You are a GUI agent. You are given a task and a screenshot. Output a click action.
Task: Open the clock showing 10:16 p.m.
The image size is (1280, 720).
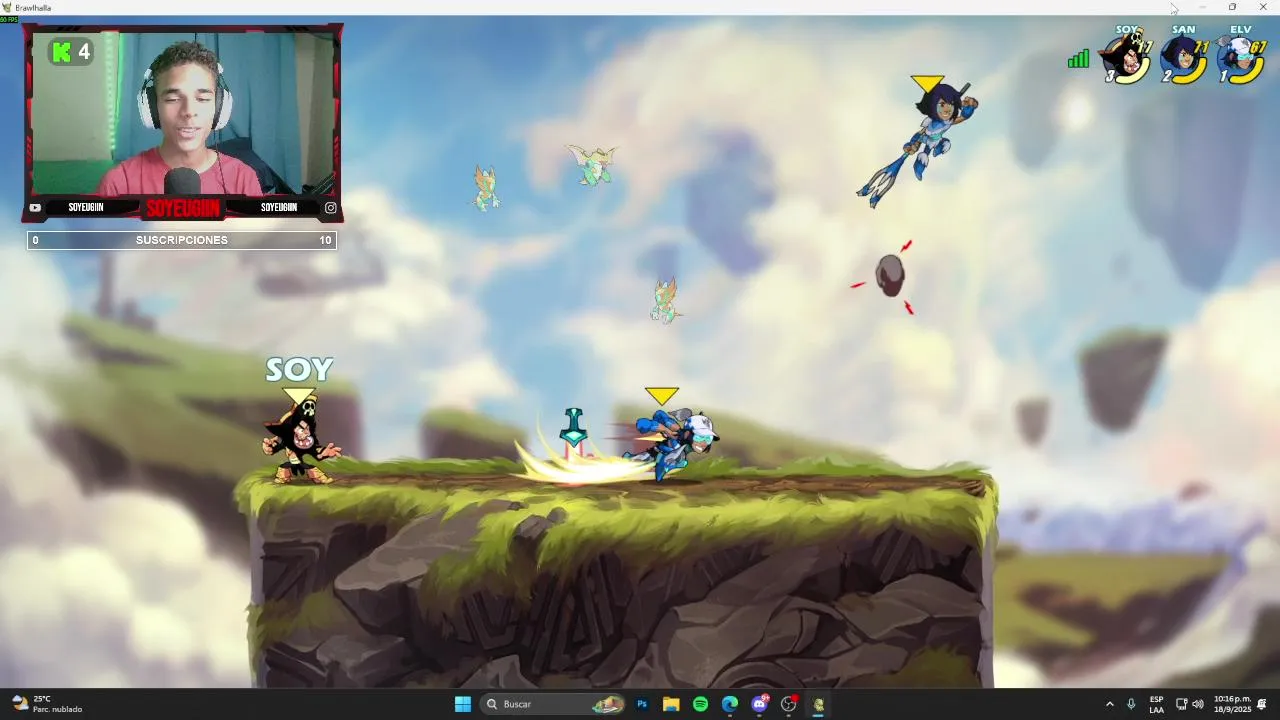[x=1232, y=704]
